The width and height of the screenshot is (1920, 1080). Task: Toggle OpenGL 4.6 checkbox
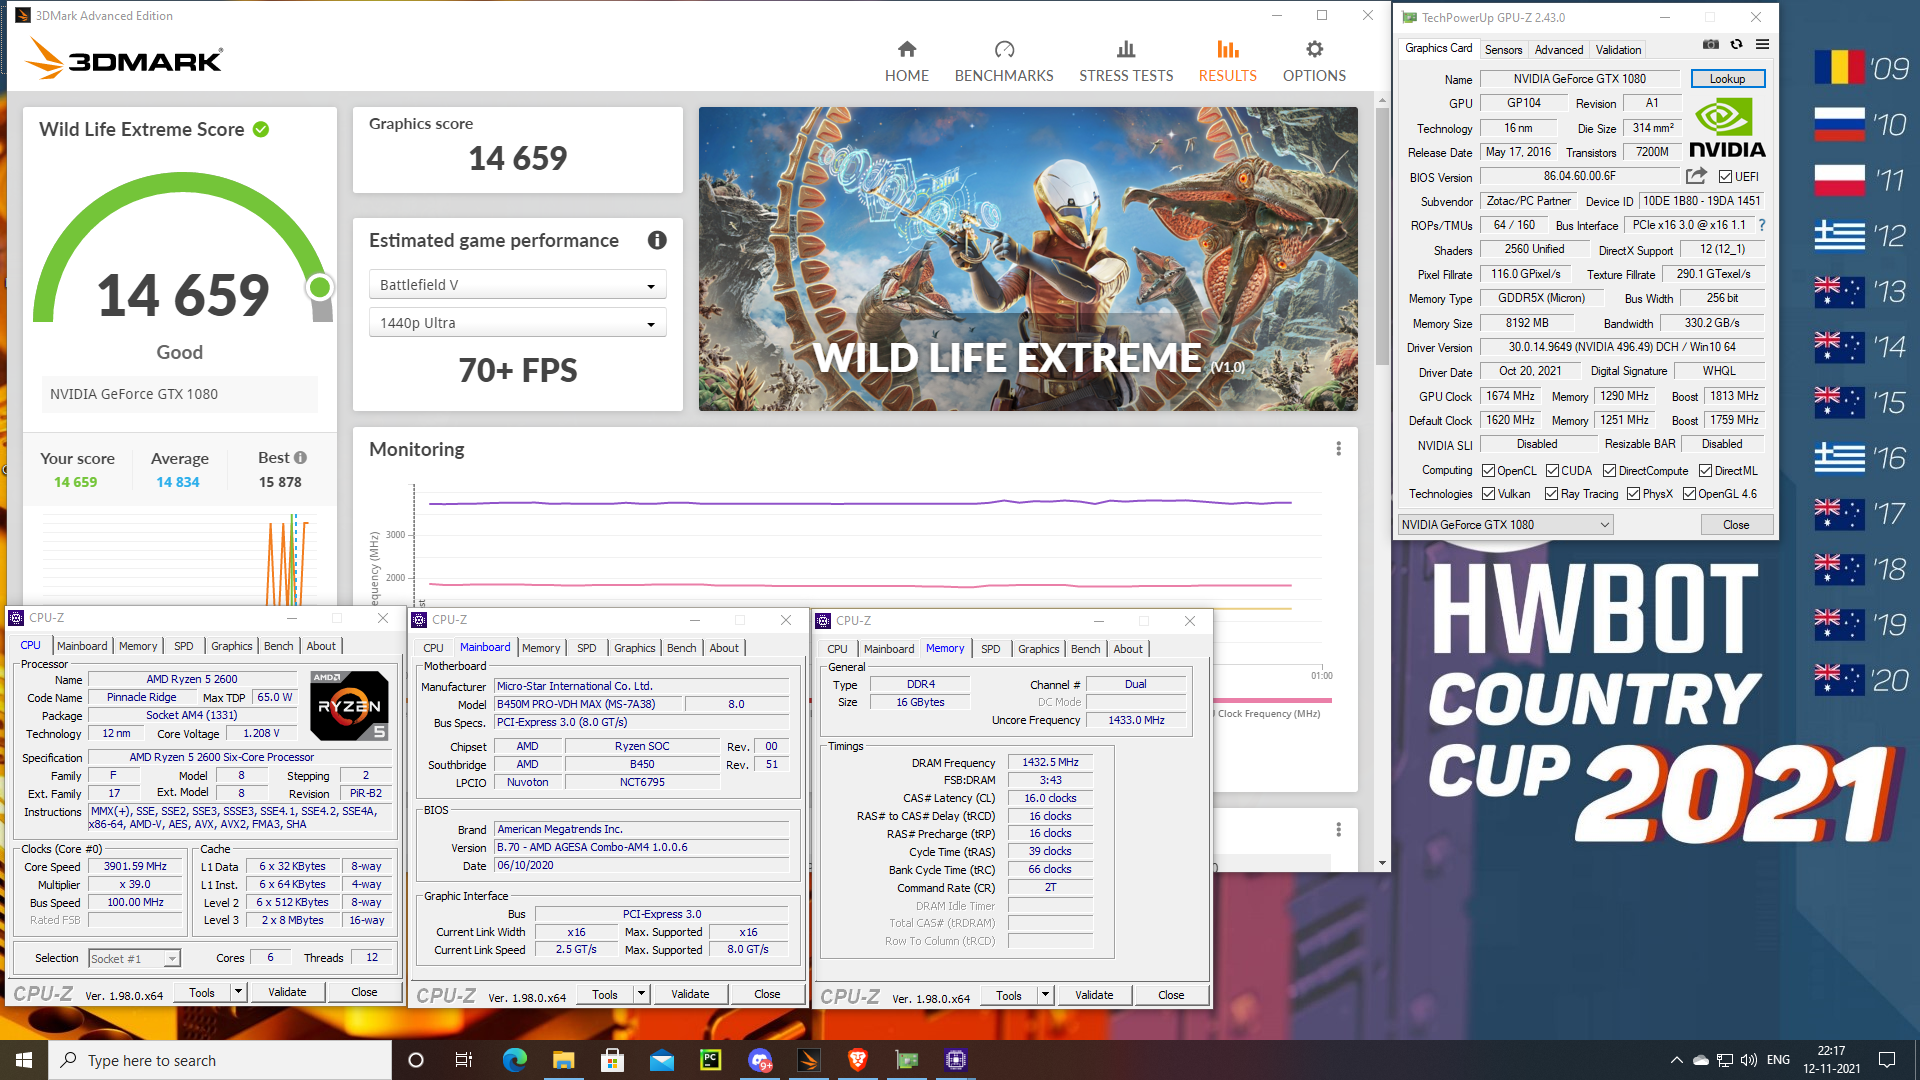point(1689,494)
